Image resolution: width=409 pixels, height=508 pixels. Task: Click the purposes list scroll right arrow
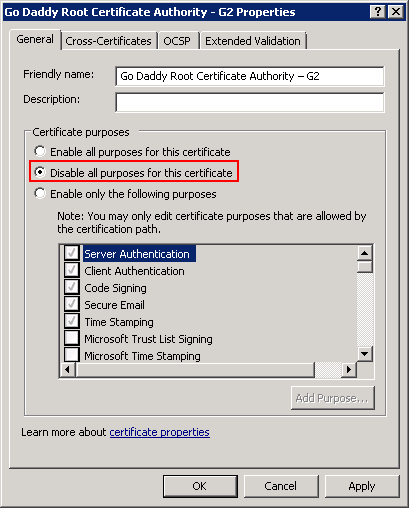pyautogui.click(x=349, y=370)
